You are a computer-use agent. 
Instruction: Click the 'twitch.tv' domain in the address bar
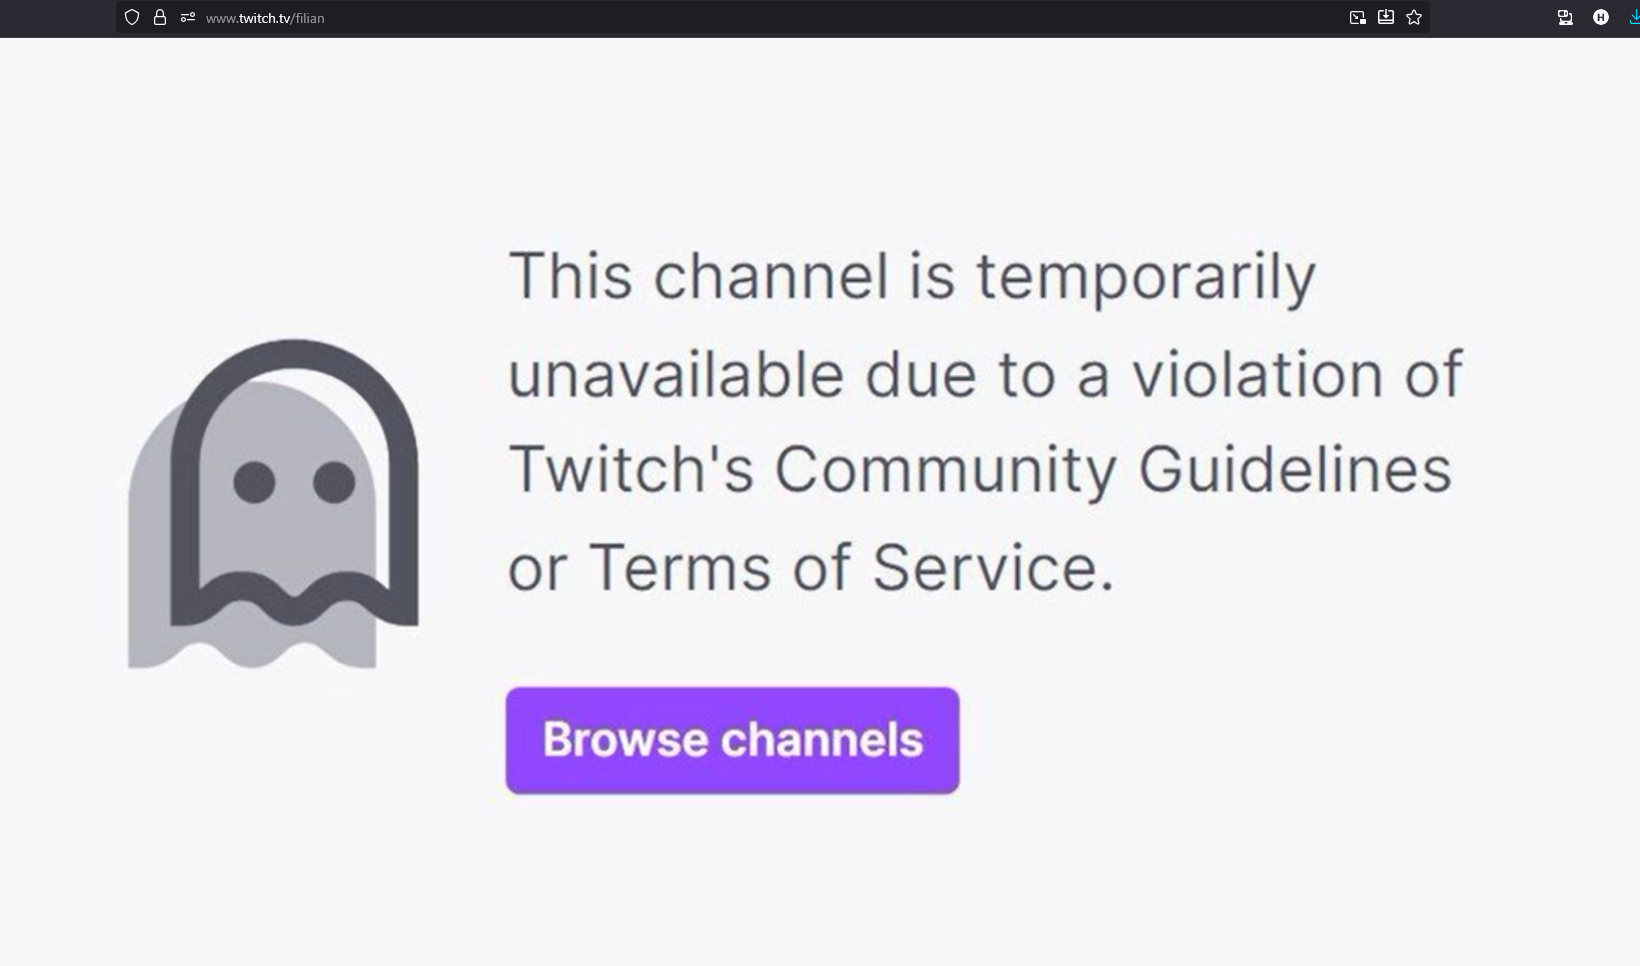point(264,18)
